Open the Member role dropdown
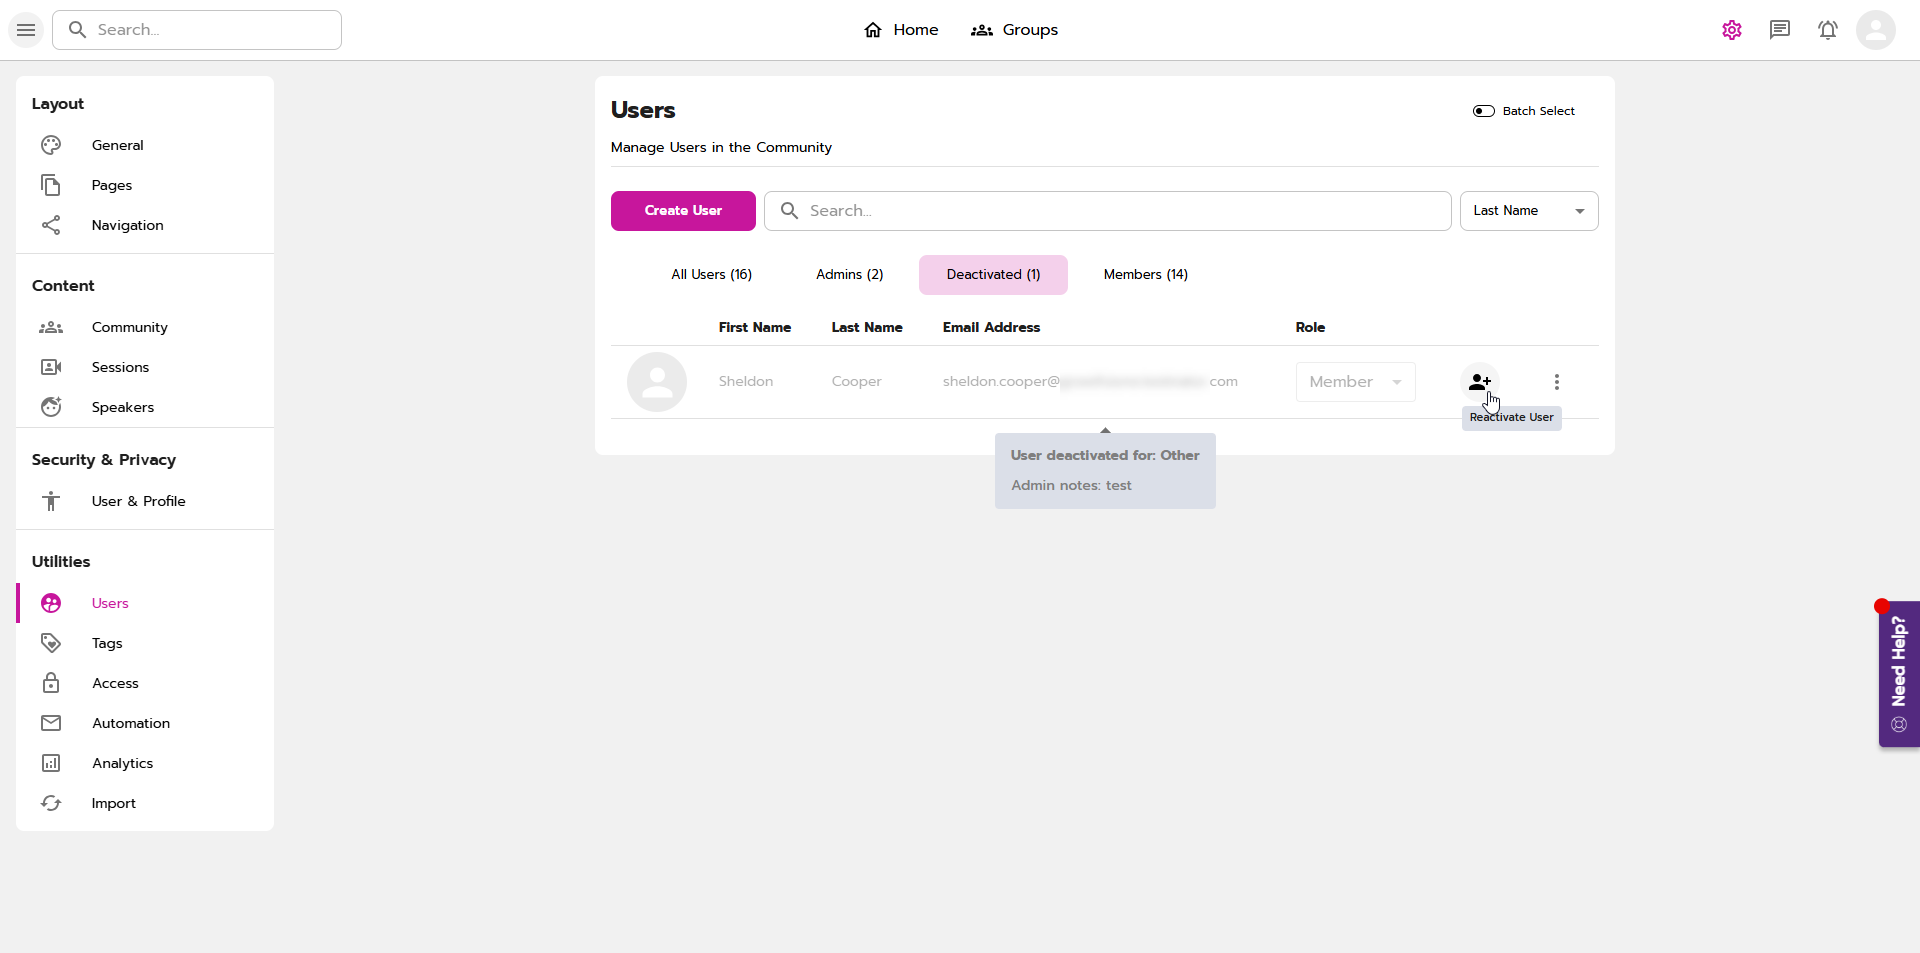 [x=1355, y=382]
